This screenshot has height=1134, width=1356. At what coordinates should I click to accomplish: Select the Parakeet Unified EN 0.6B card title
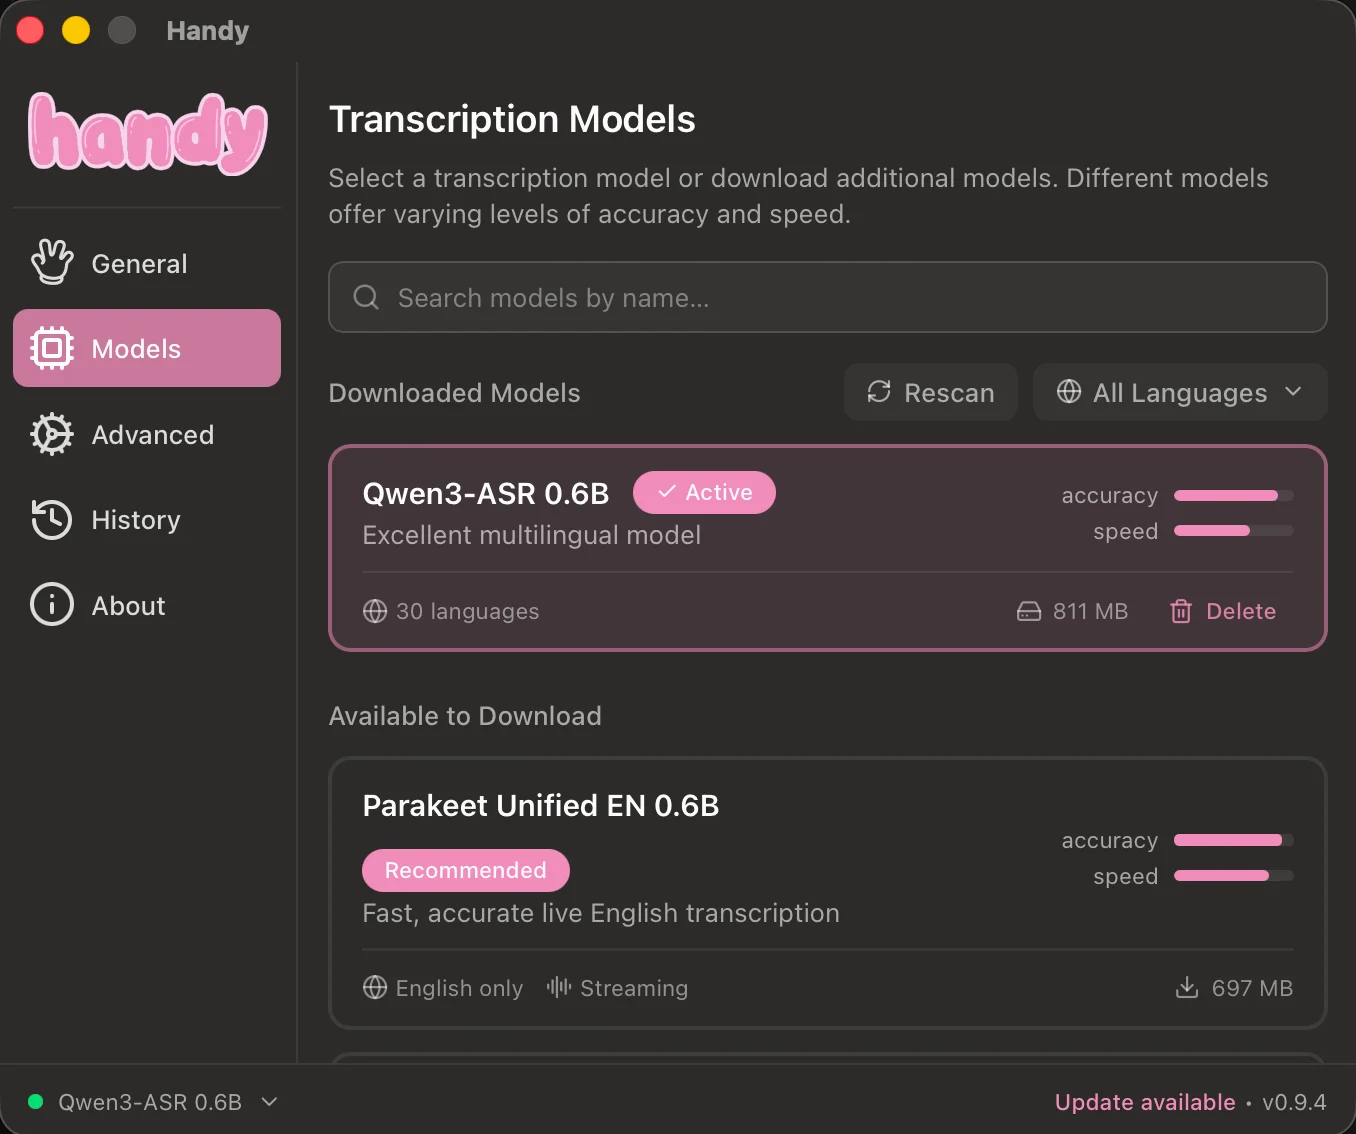point(541,806)
